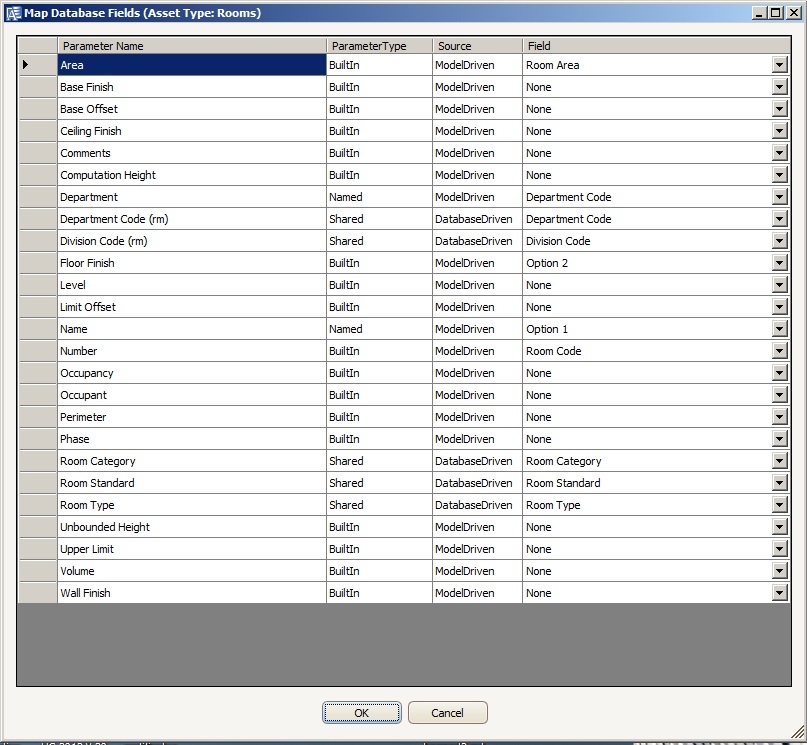Select the Option 2 cell in Floor Finish row
This screenshot has height=745, width=807.
click(x=640, y=262)
